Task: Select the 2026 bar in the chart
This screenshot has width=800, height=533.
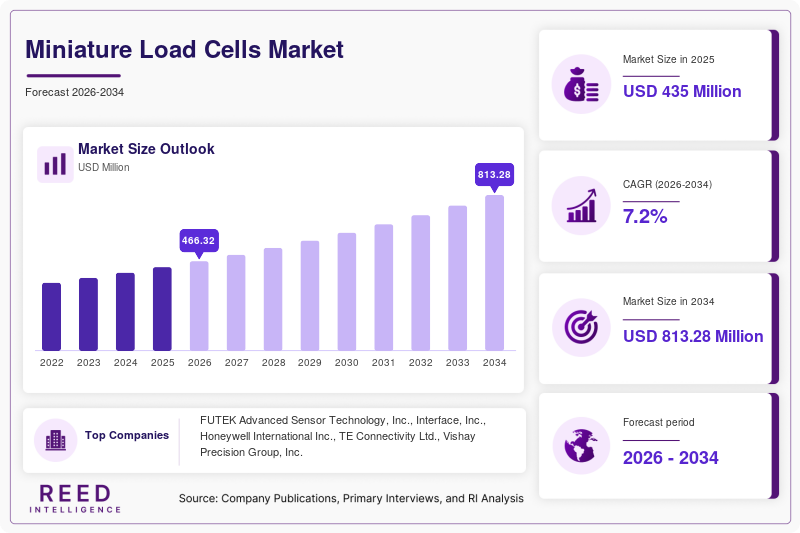Action: 199,306
